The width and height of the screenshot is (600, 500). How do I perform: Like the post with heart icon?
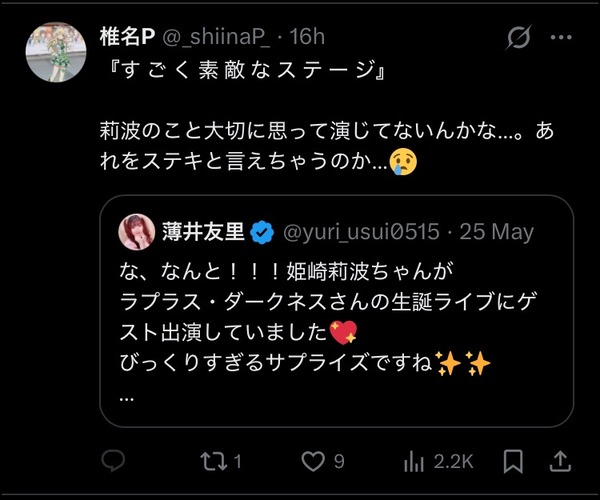(x=313, y=461)
